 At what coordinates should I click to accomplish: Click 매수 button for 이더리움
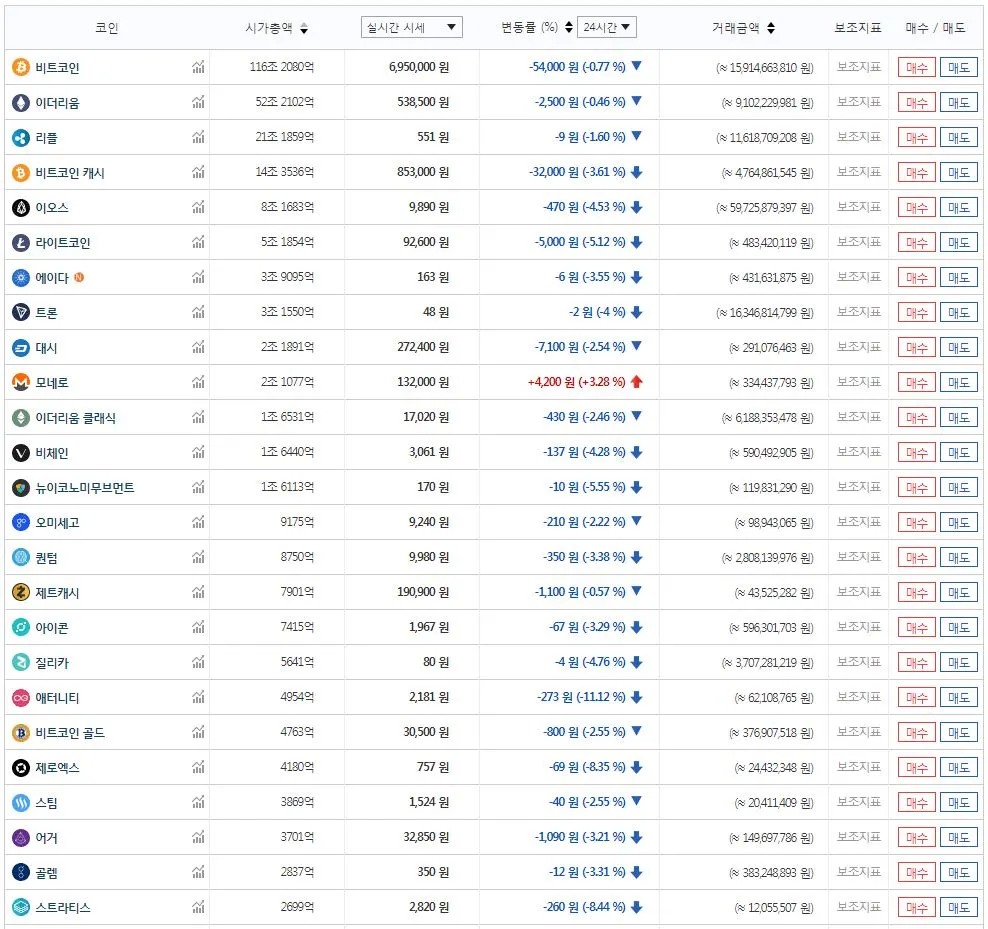pyautogui.click(x=916, y=102)
